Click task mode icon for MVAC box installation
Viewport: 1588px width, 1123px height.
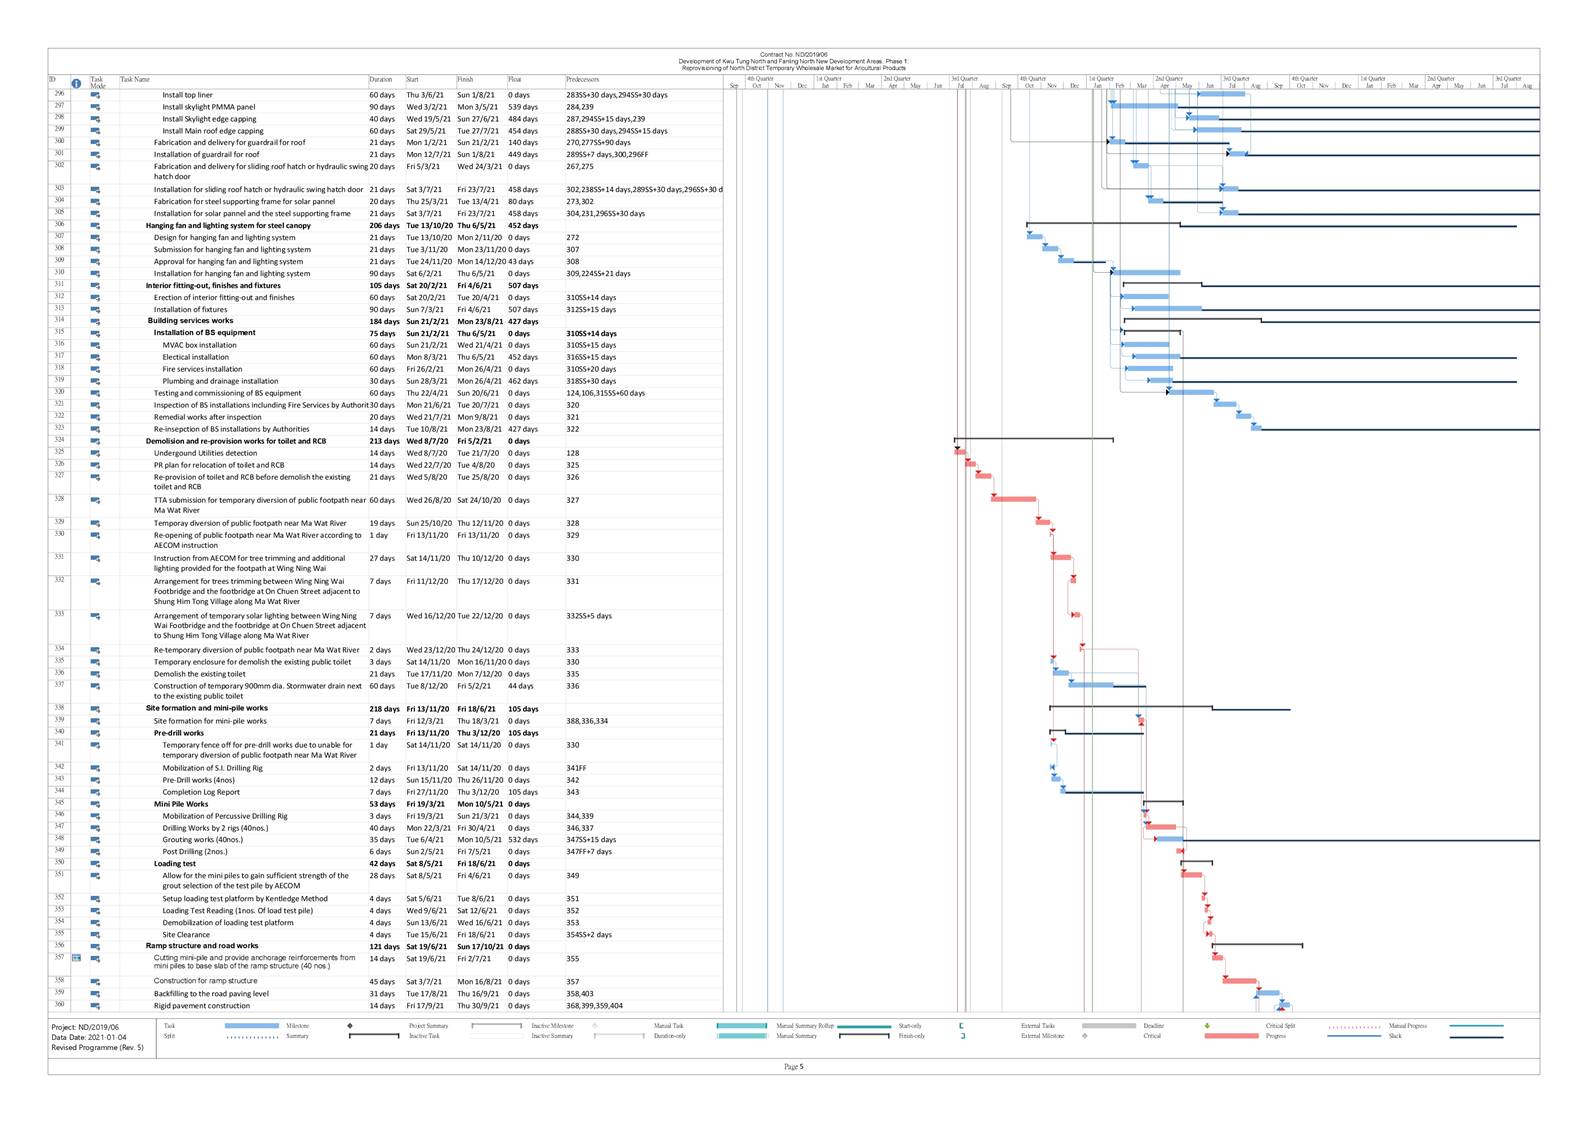click(96, 345)
